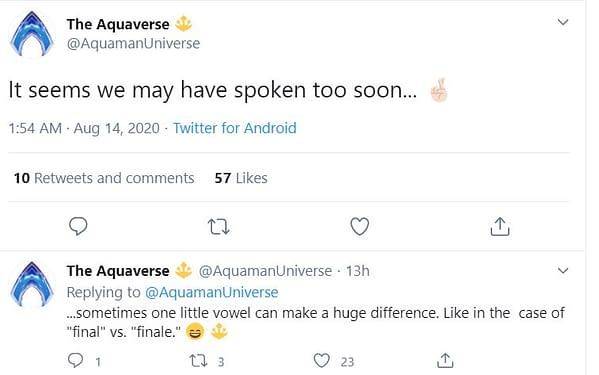The image size is (599, 375).
Task: Open The Aquaverse display name on main tweet
Action: [118, 24]
